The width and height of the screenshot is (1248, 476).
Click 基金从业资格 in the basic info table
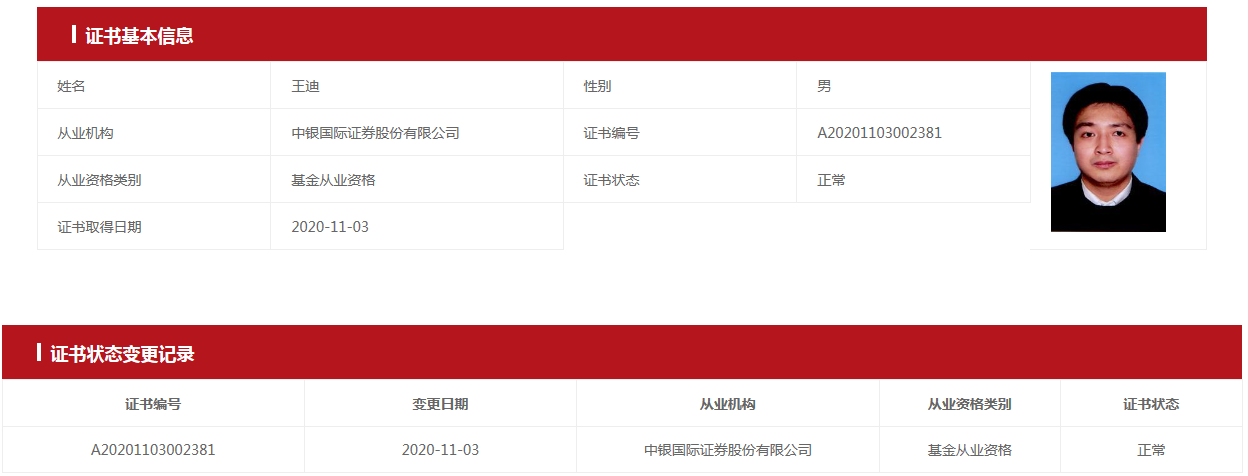click(x=333, y=180)
